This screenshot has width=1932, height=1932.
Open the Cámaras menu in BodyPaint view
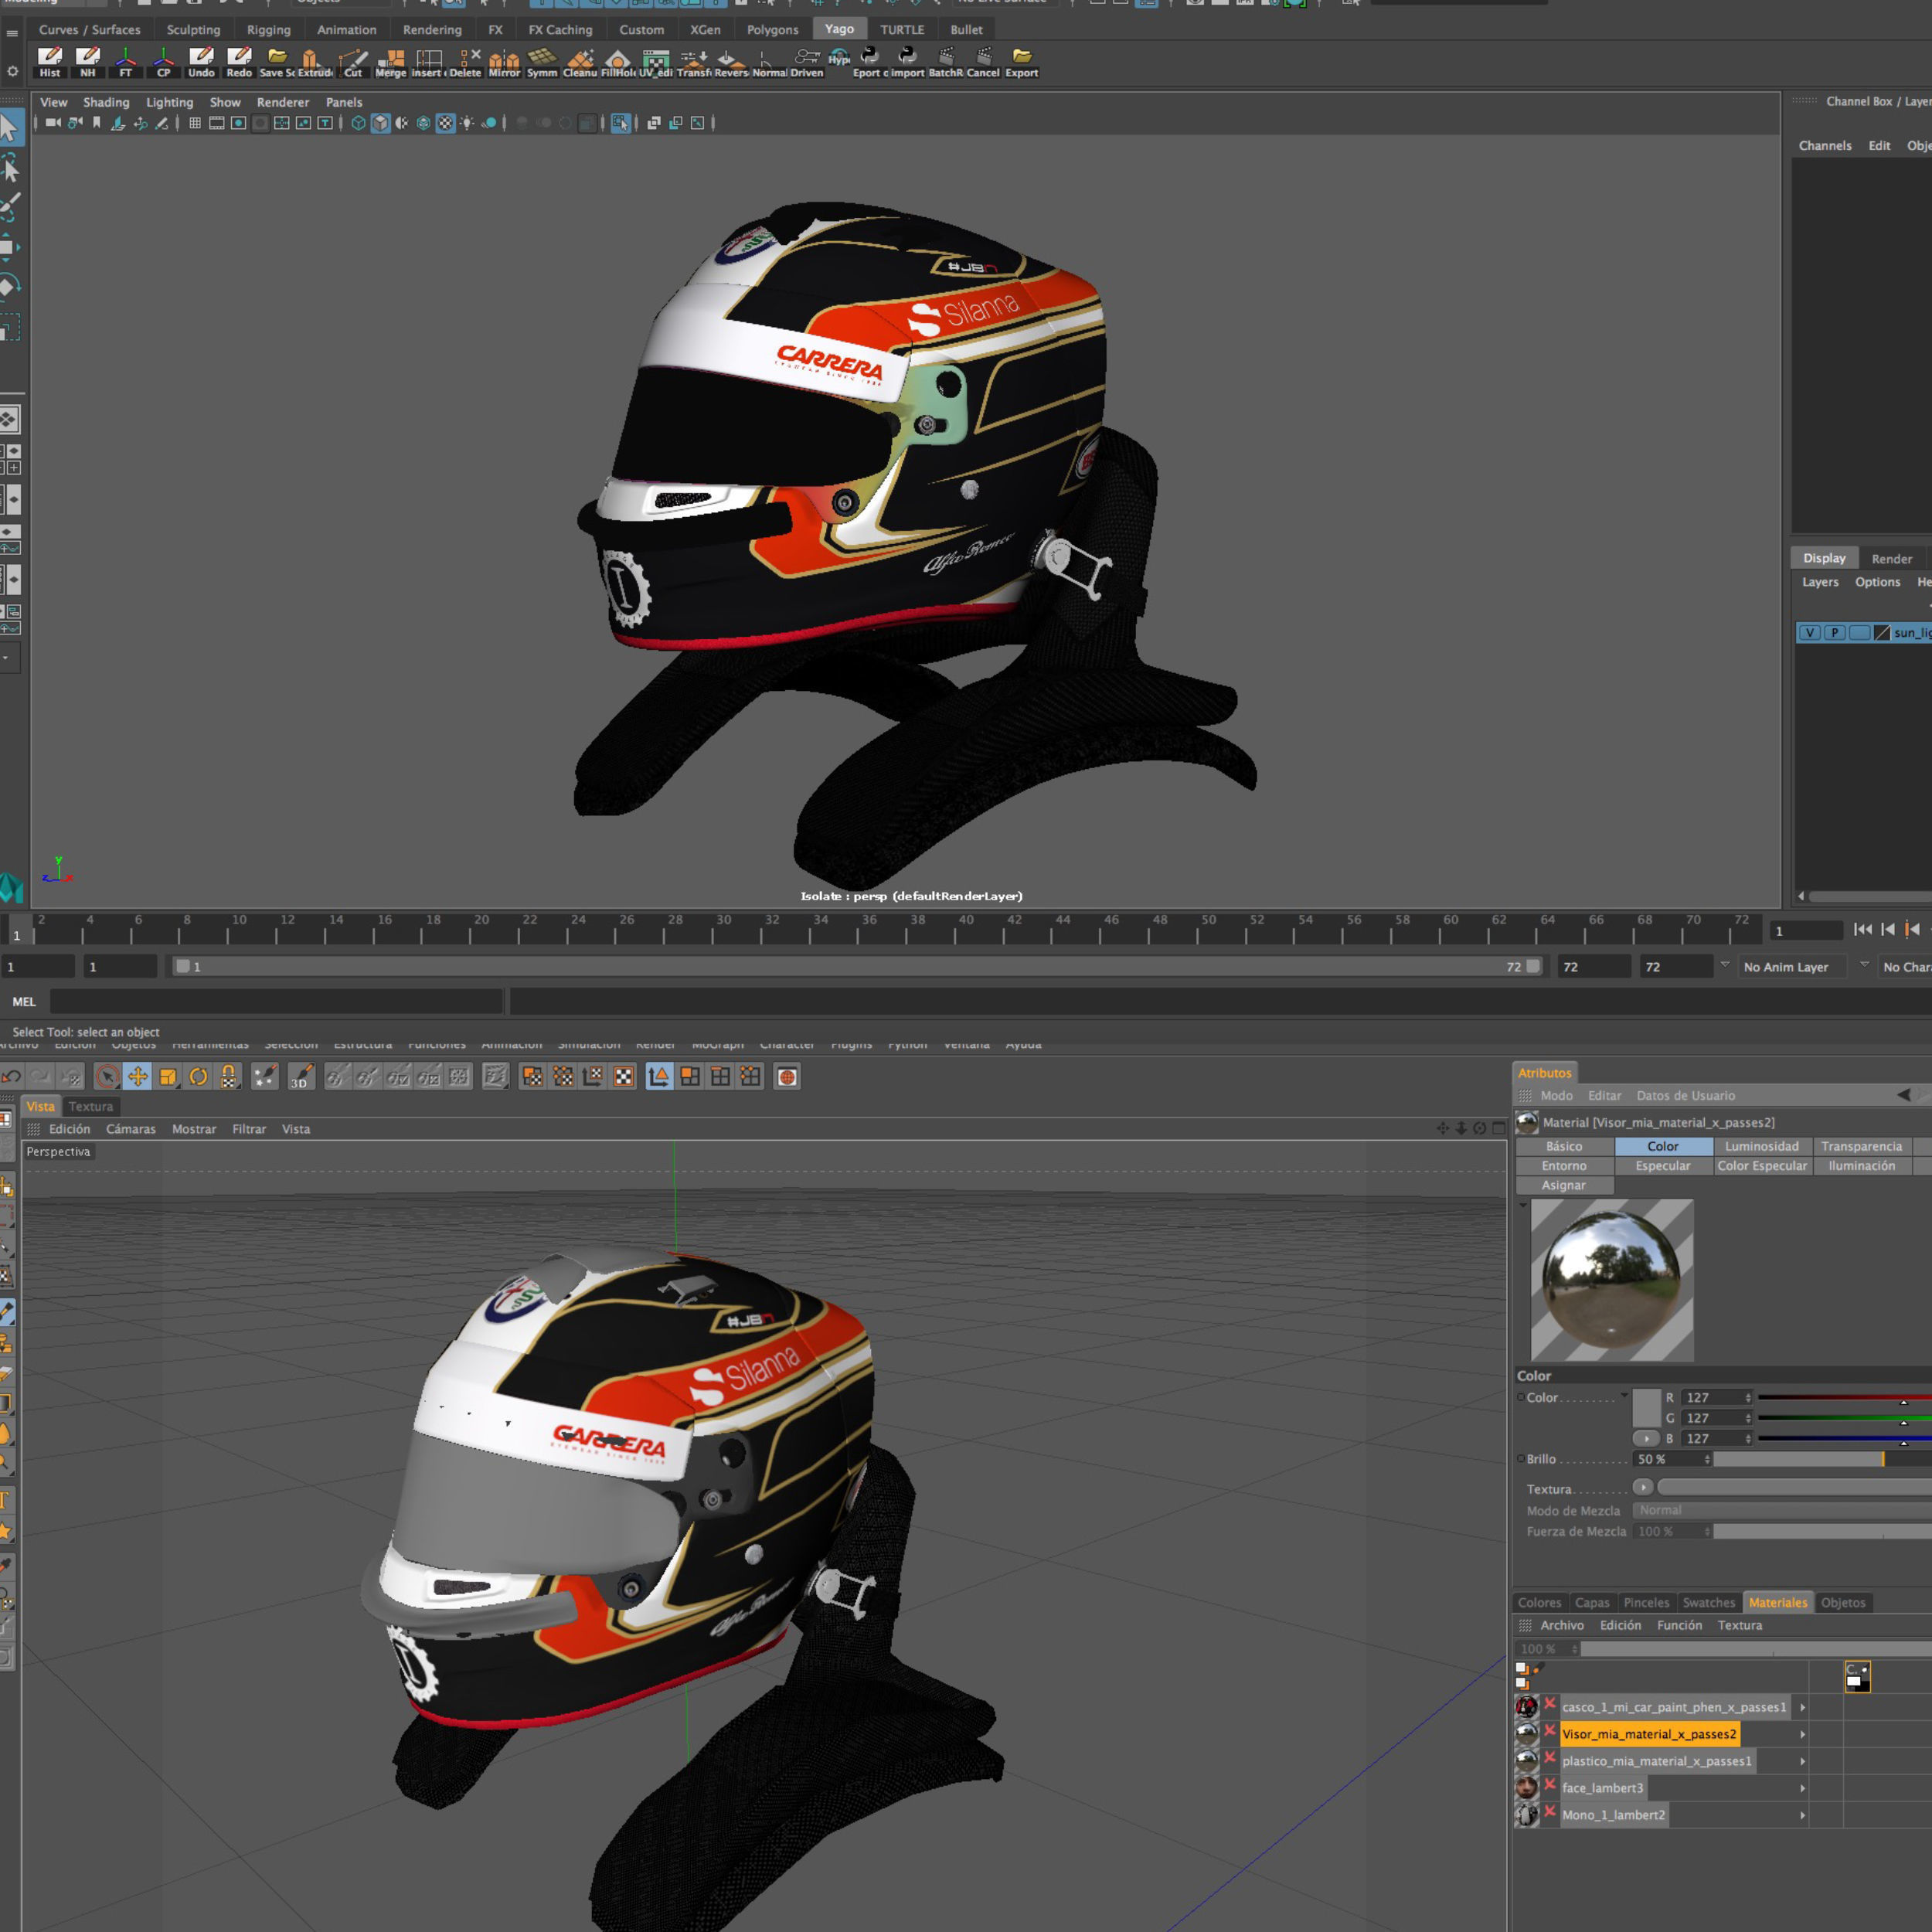coord(131,1129)
